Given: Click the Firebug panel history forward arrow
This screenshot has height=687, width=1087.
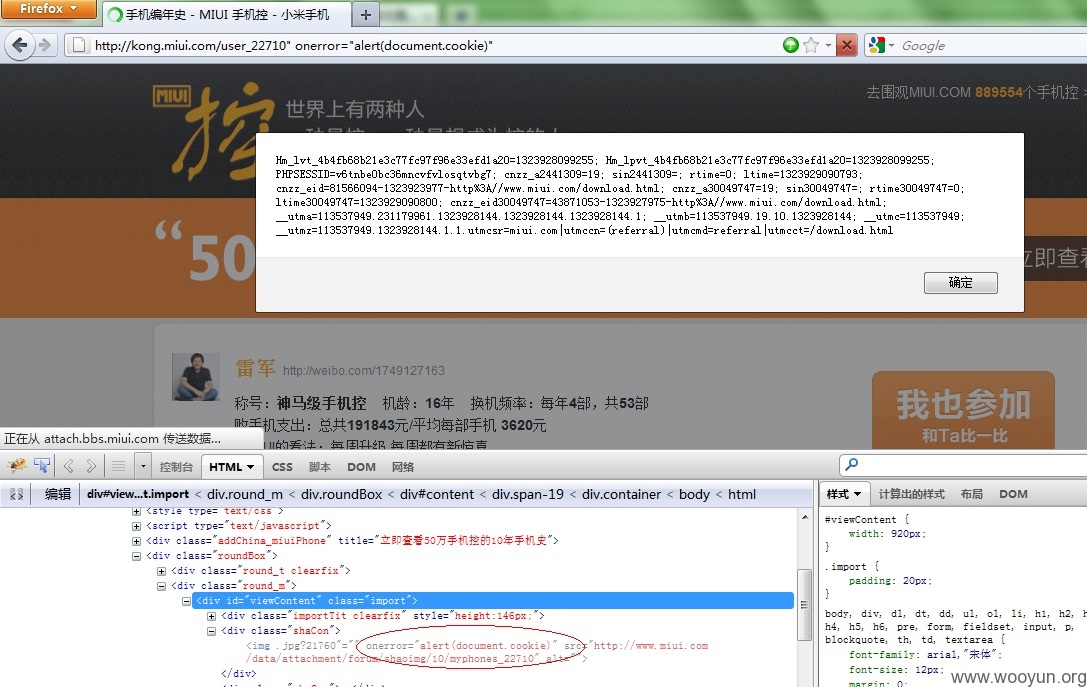Looking at the screenshot, I should pos(91,467).
